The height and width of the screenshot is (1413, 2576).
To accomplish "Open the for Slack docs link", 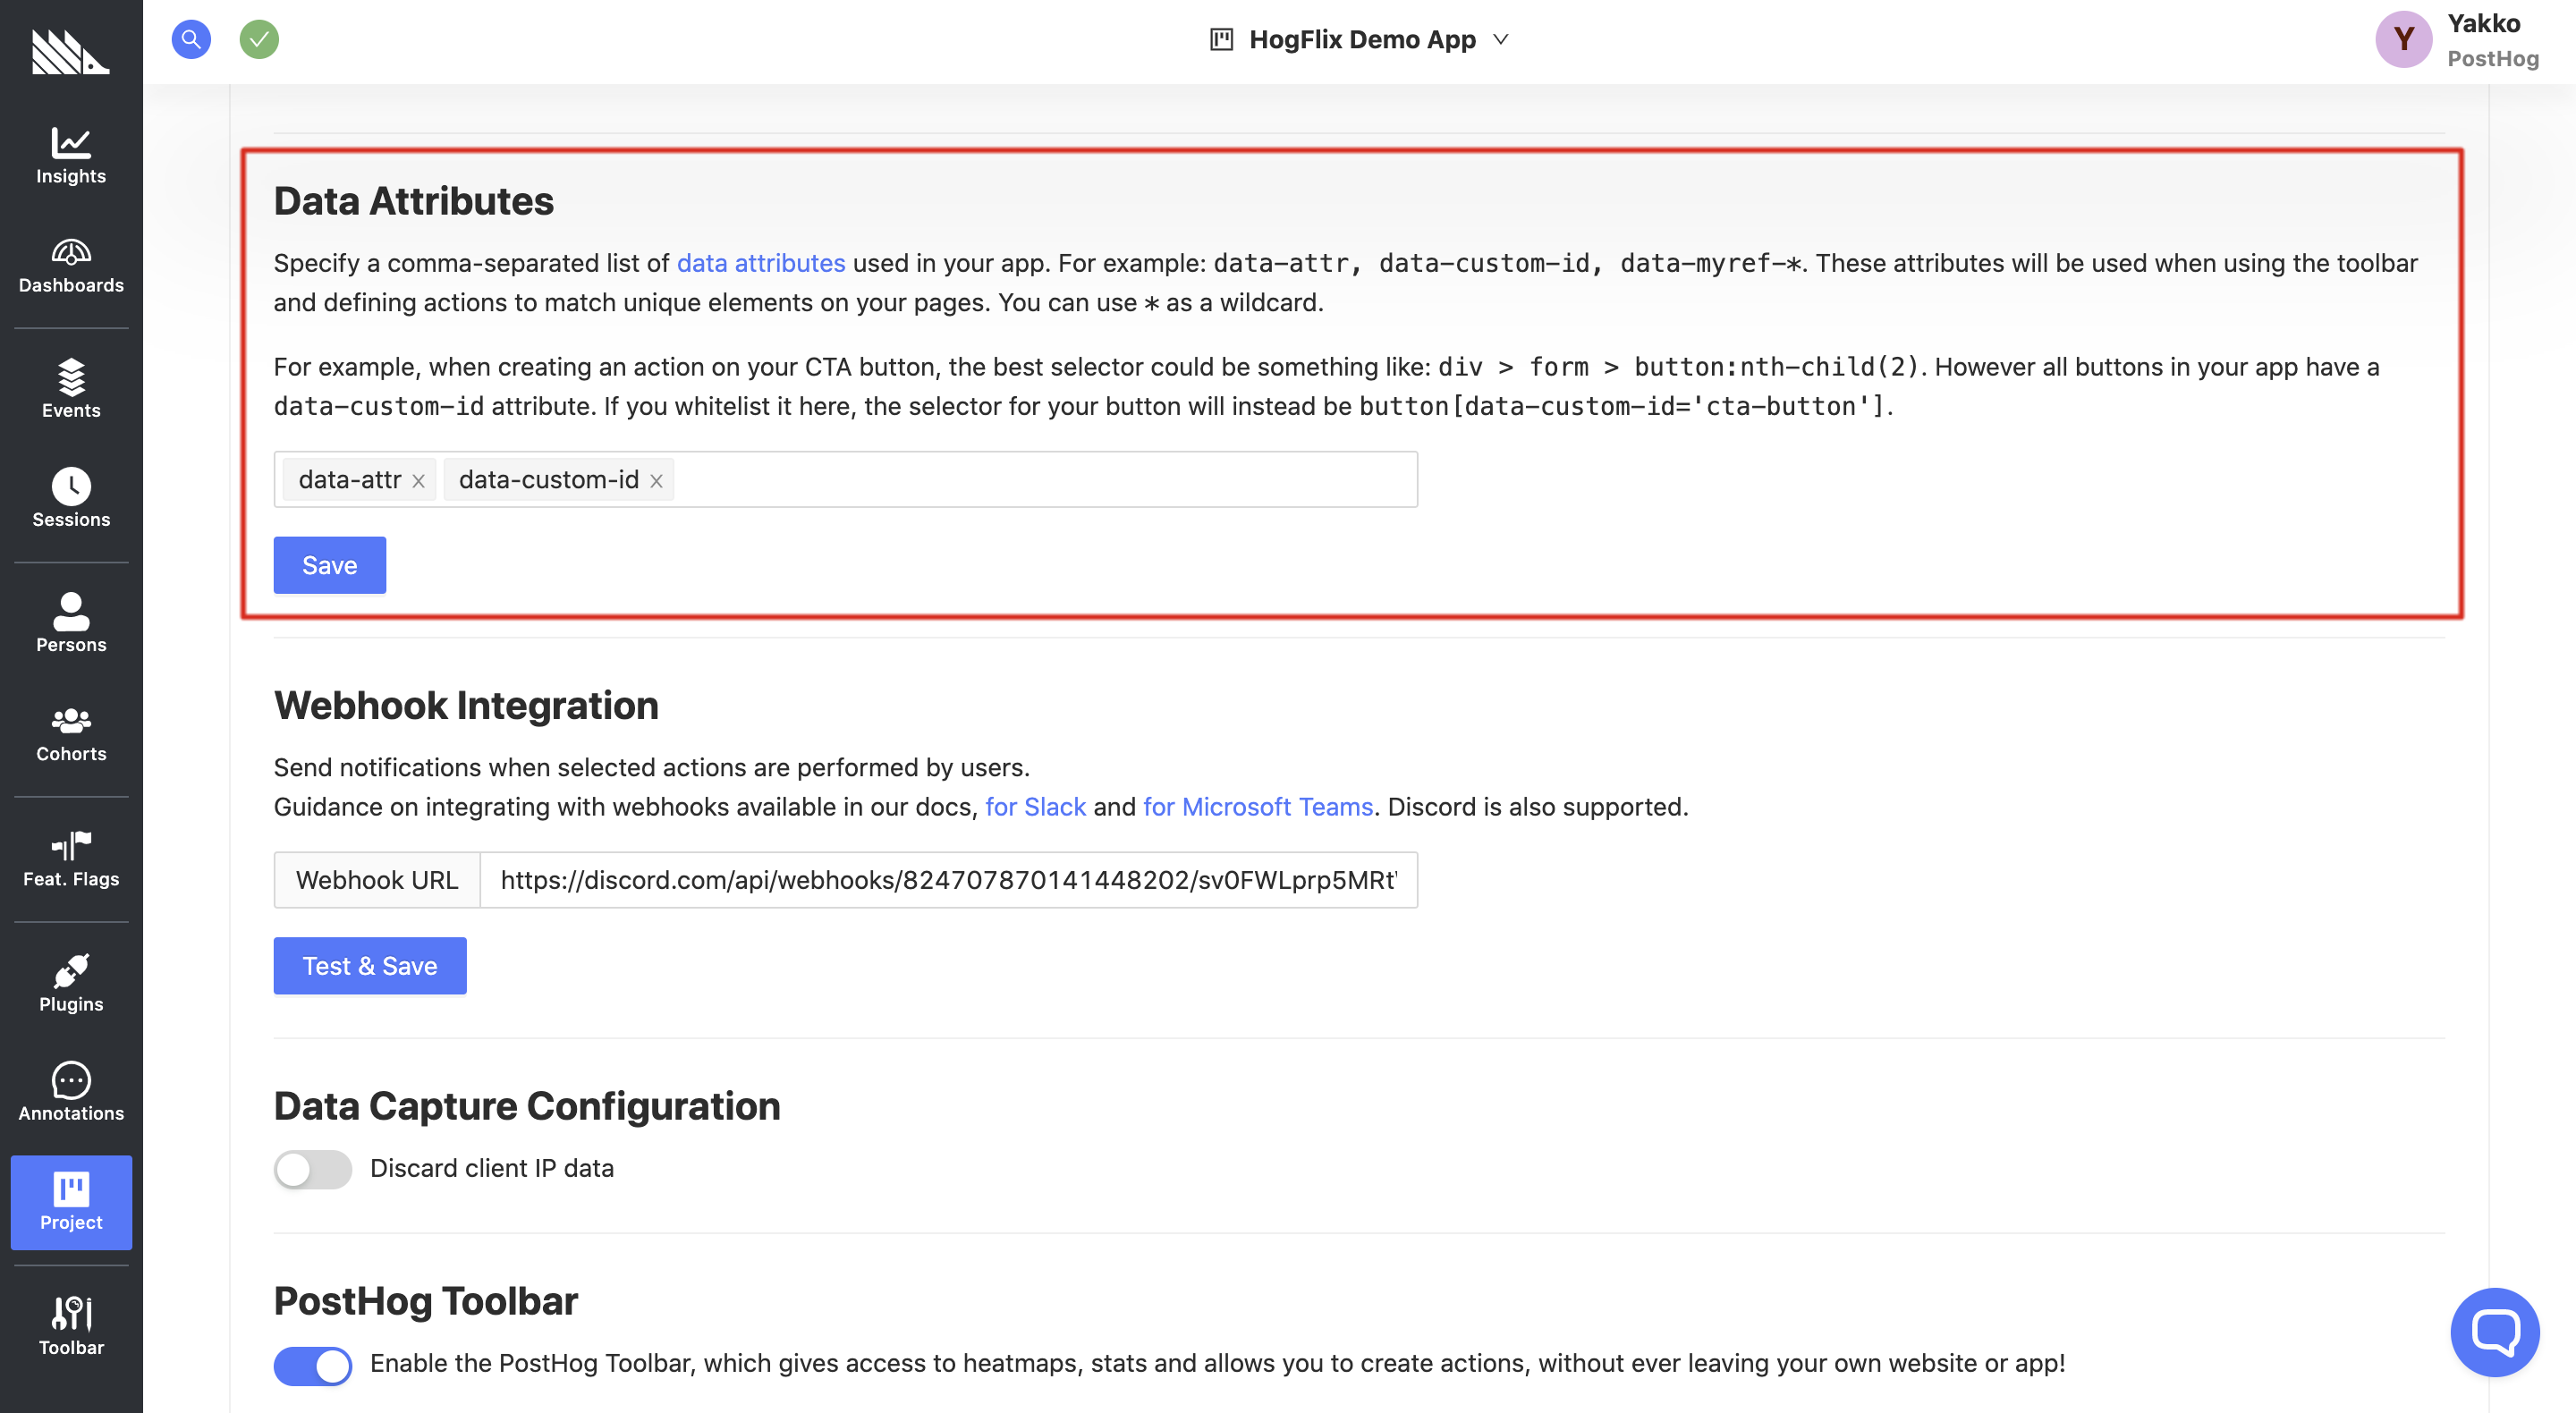I will [x=1036, y=807].
